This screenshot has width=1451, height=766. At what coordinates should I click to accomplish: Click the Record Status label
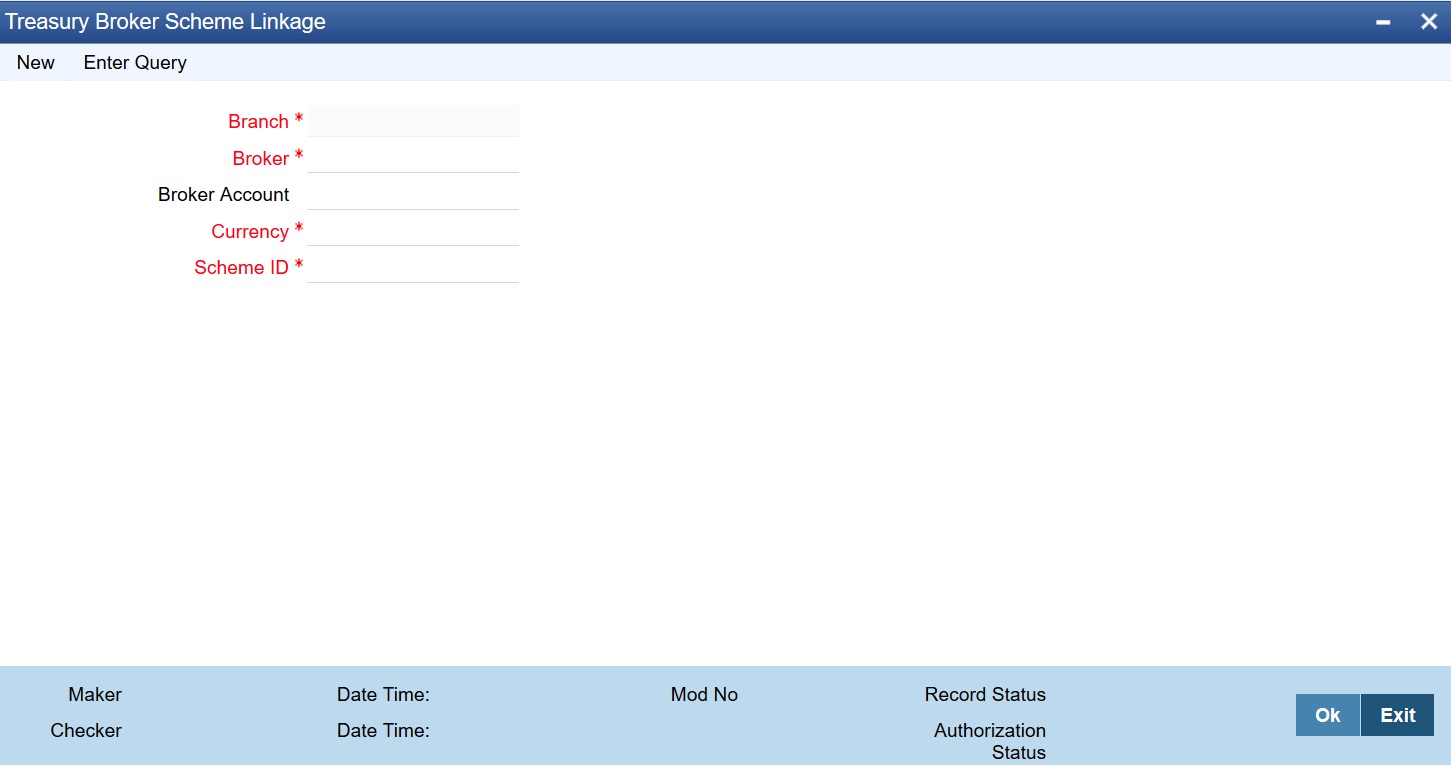point(985,694)
